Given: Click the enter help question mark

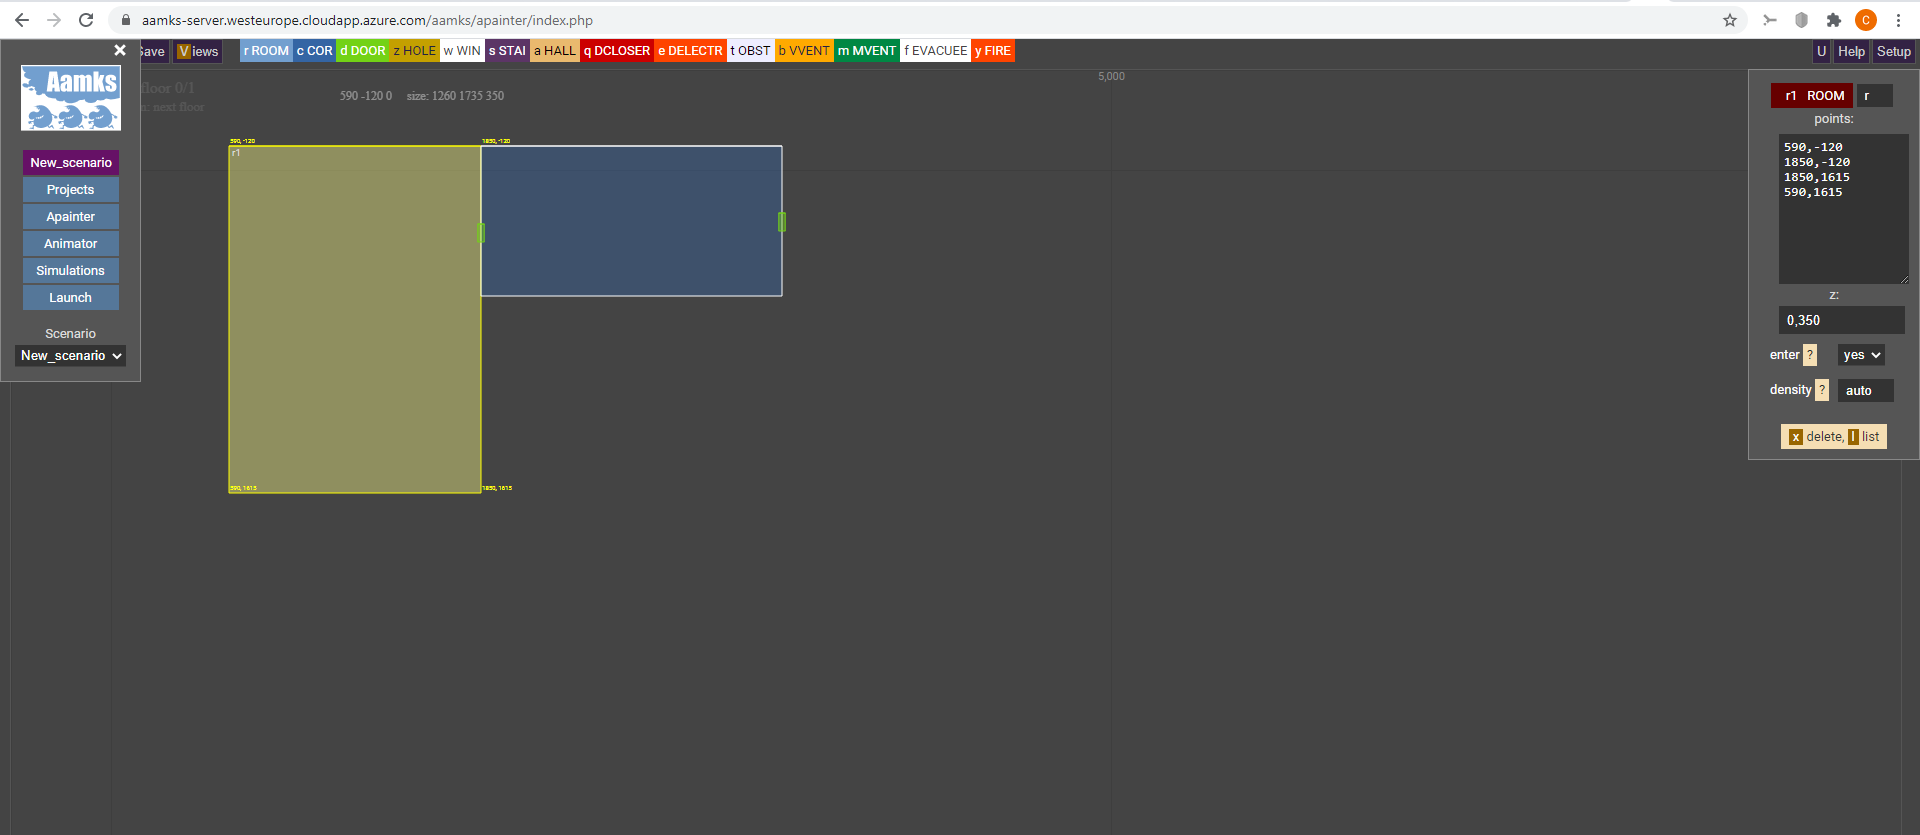Looking at the screenshot, I should point(1810,355).
